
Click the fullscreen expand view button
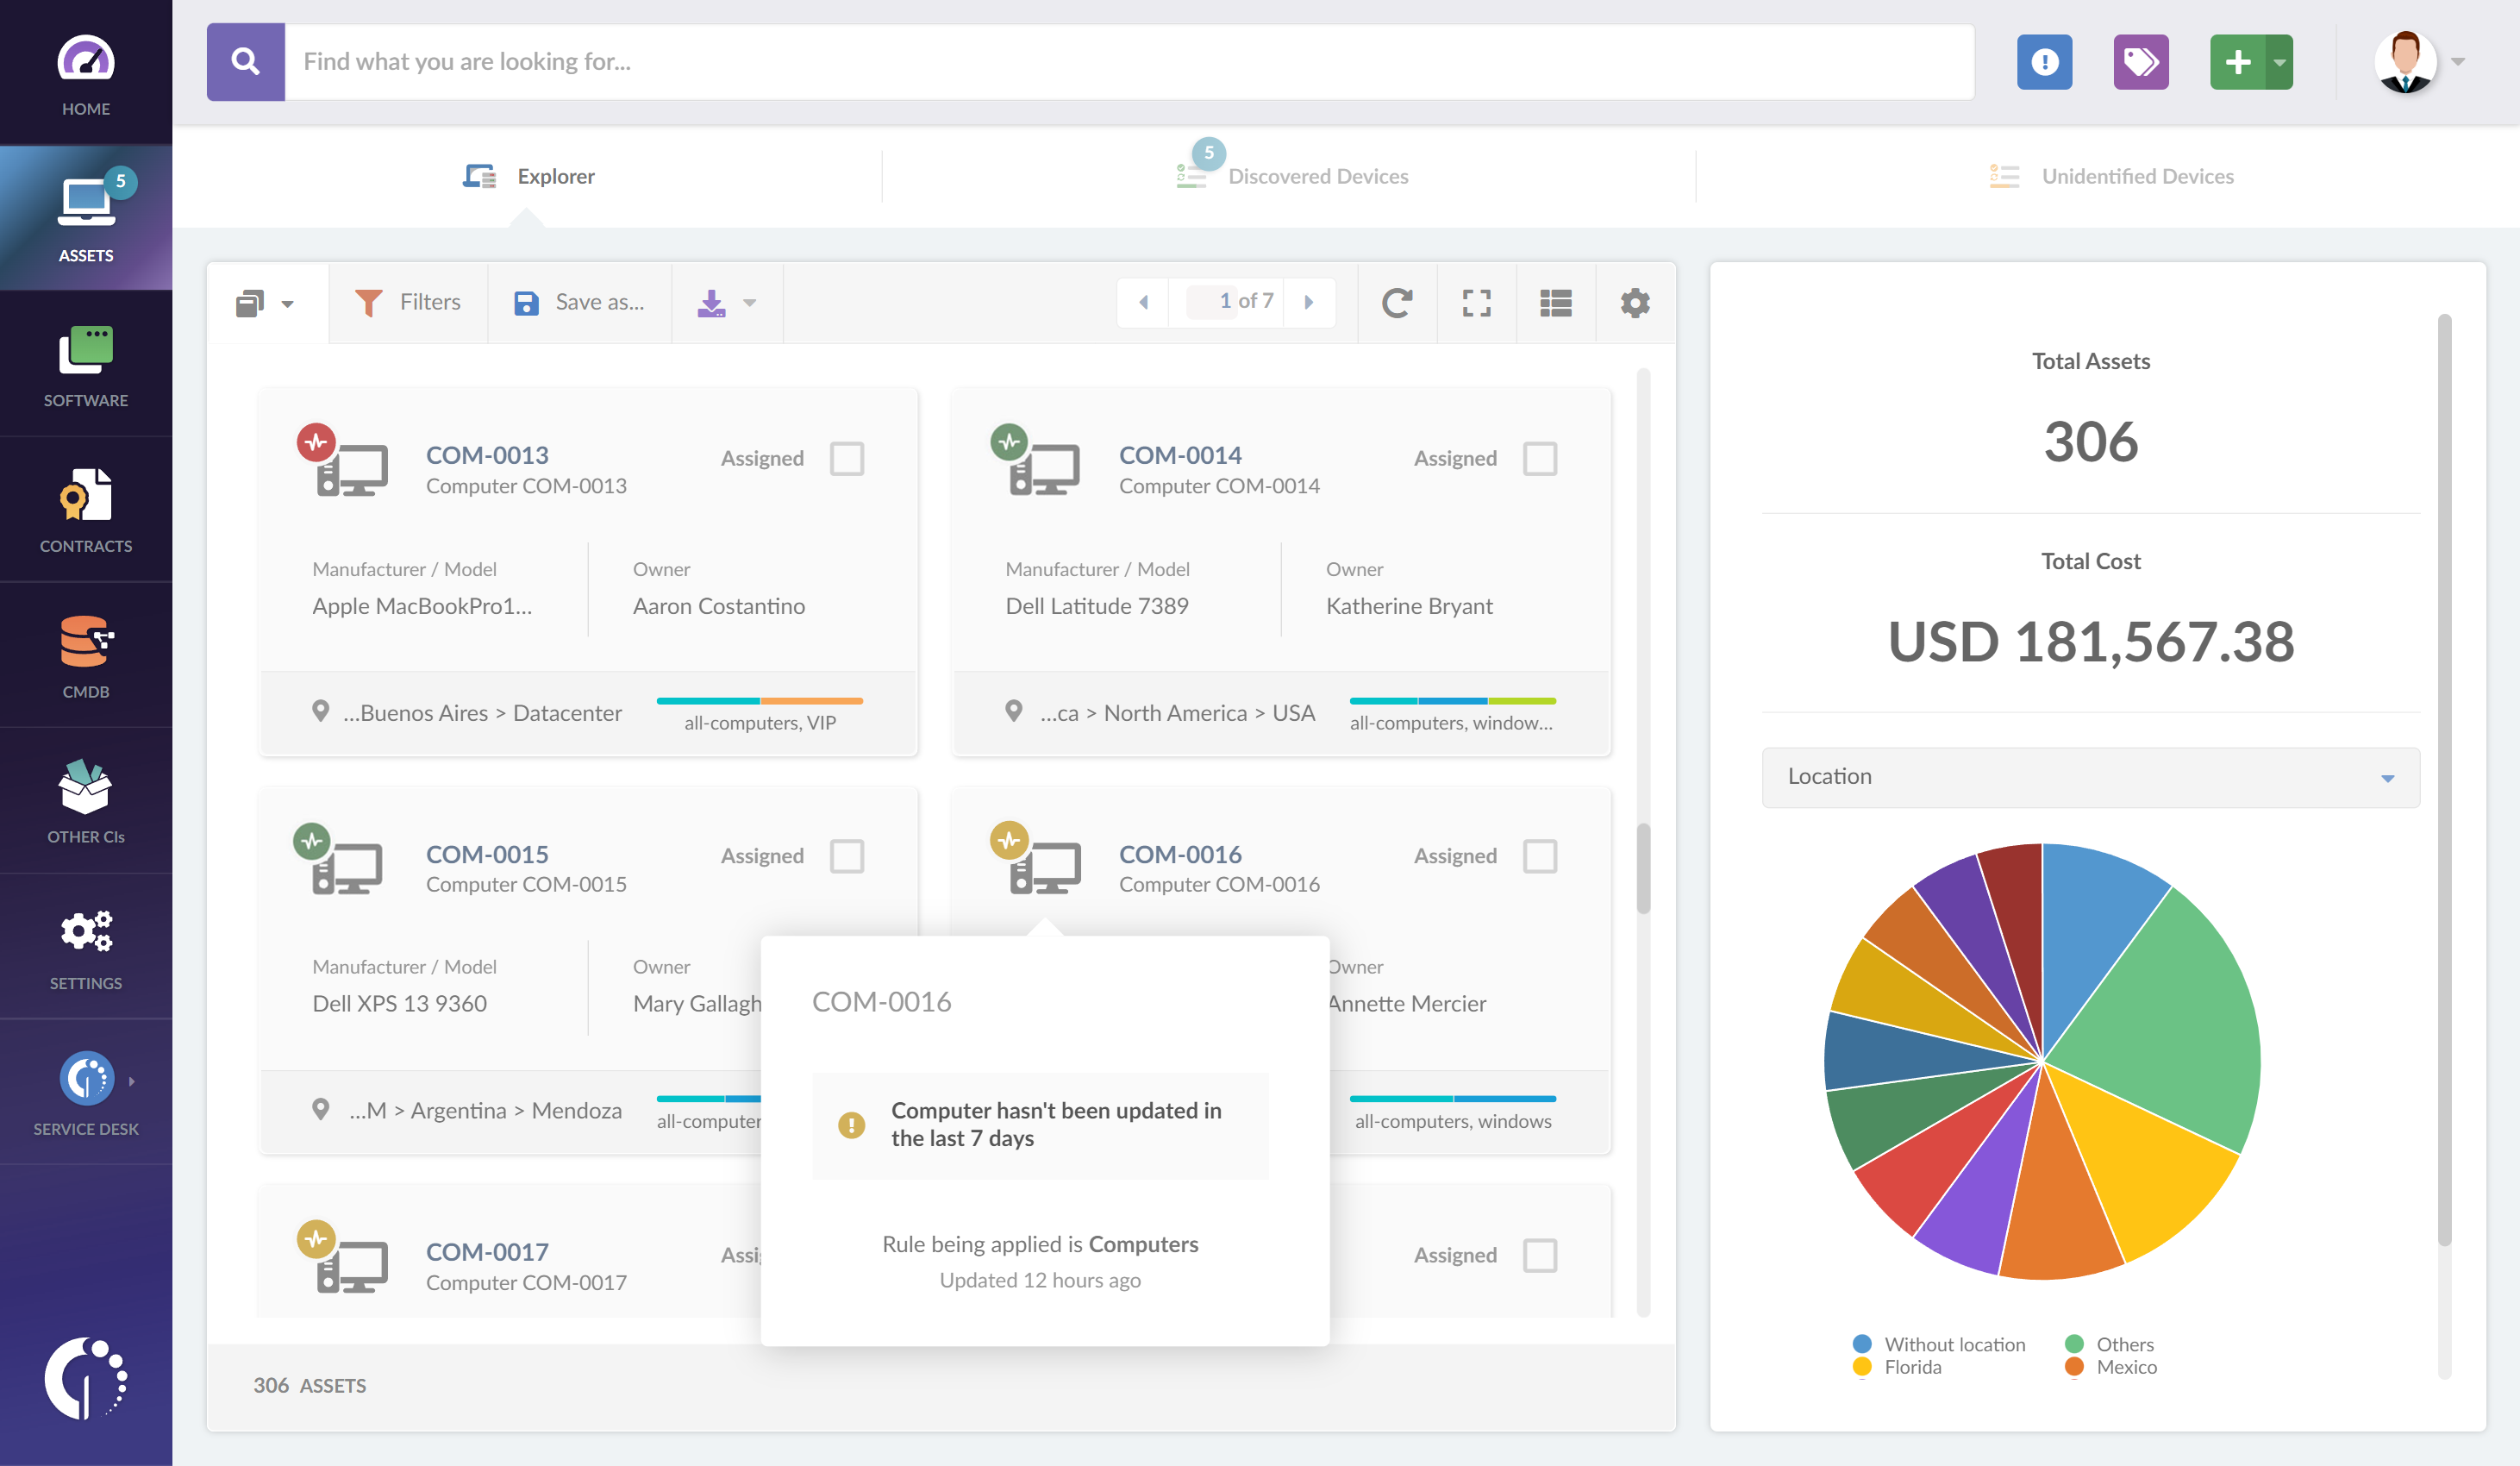click(1477, 300)
